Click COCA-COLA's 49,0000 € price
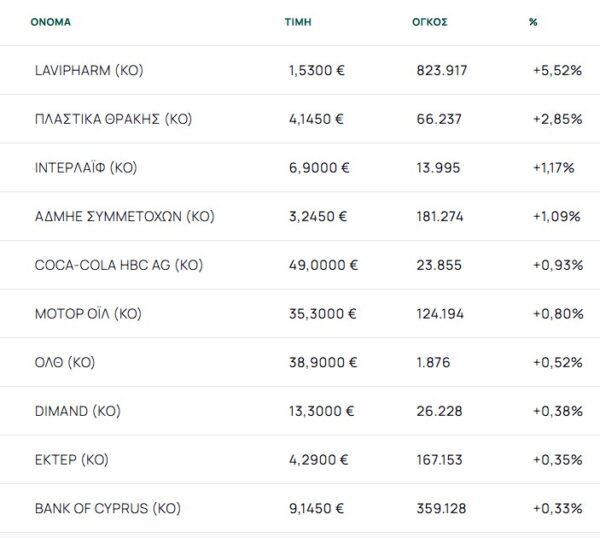This screenshot has height=538, width=600. [323, 265]
